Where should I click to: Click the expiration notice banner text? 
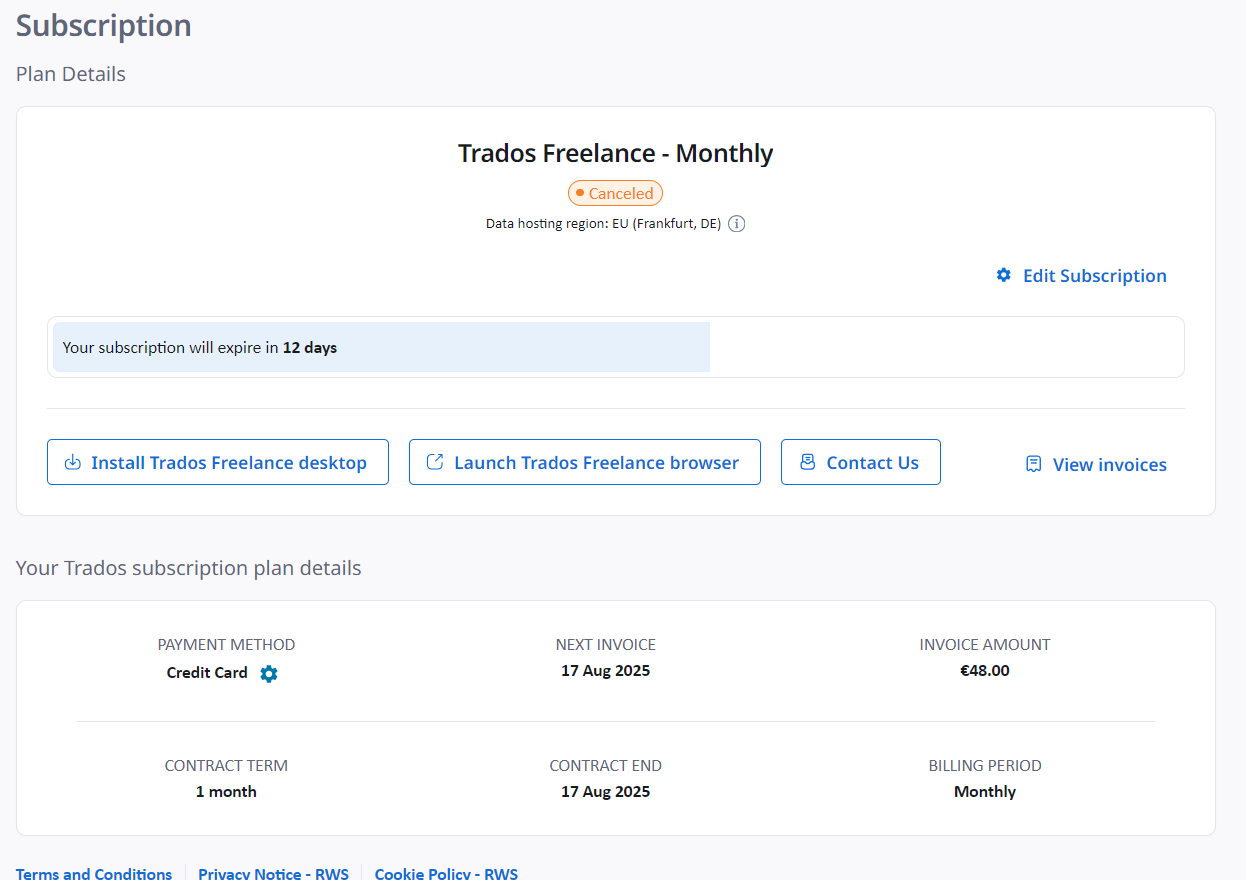[198, 347]
